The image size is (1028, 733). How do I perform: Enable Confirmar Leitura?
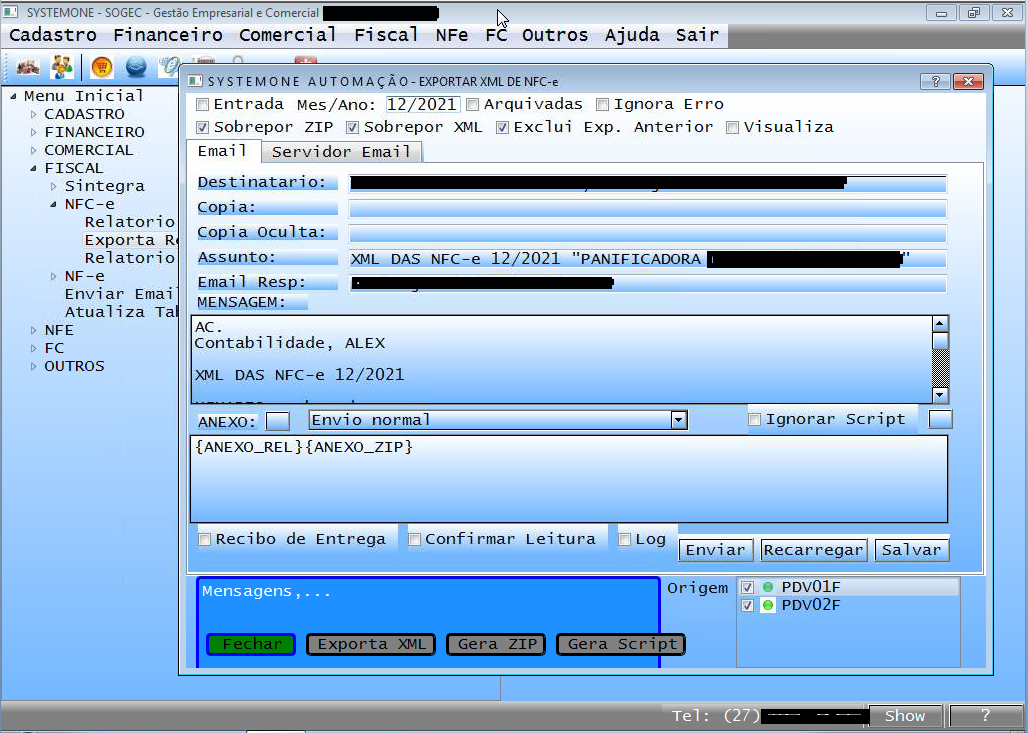click(x=414, y=540)
